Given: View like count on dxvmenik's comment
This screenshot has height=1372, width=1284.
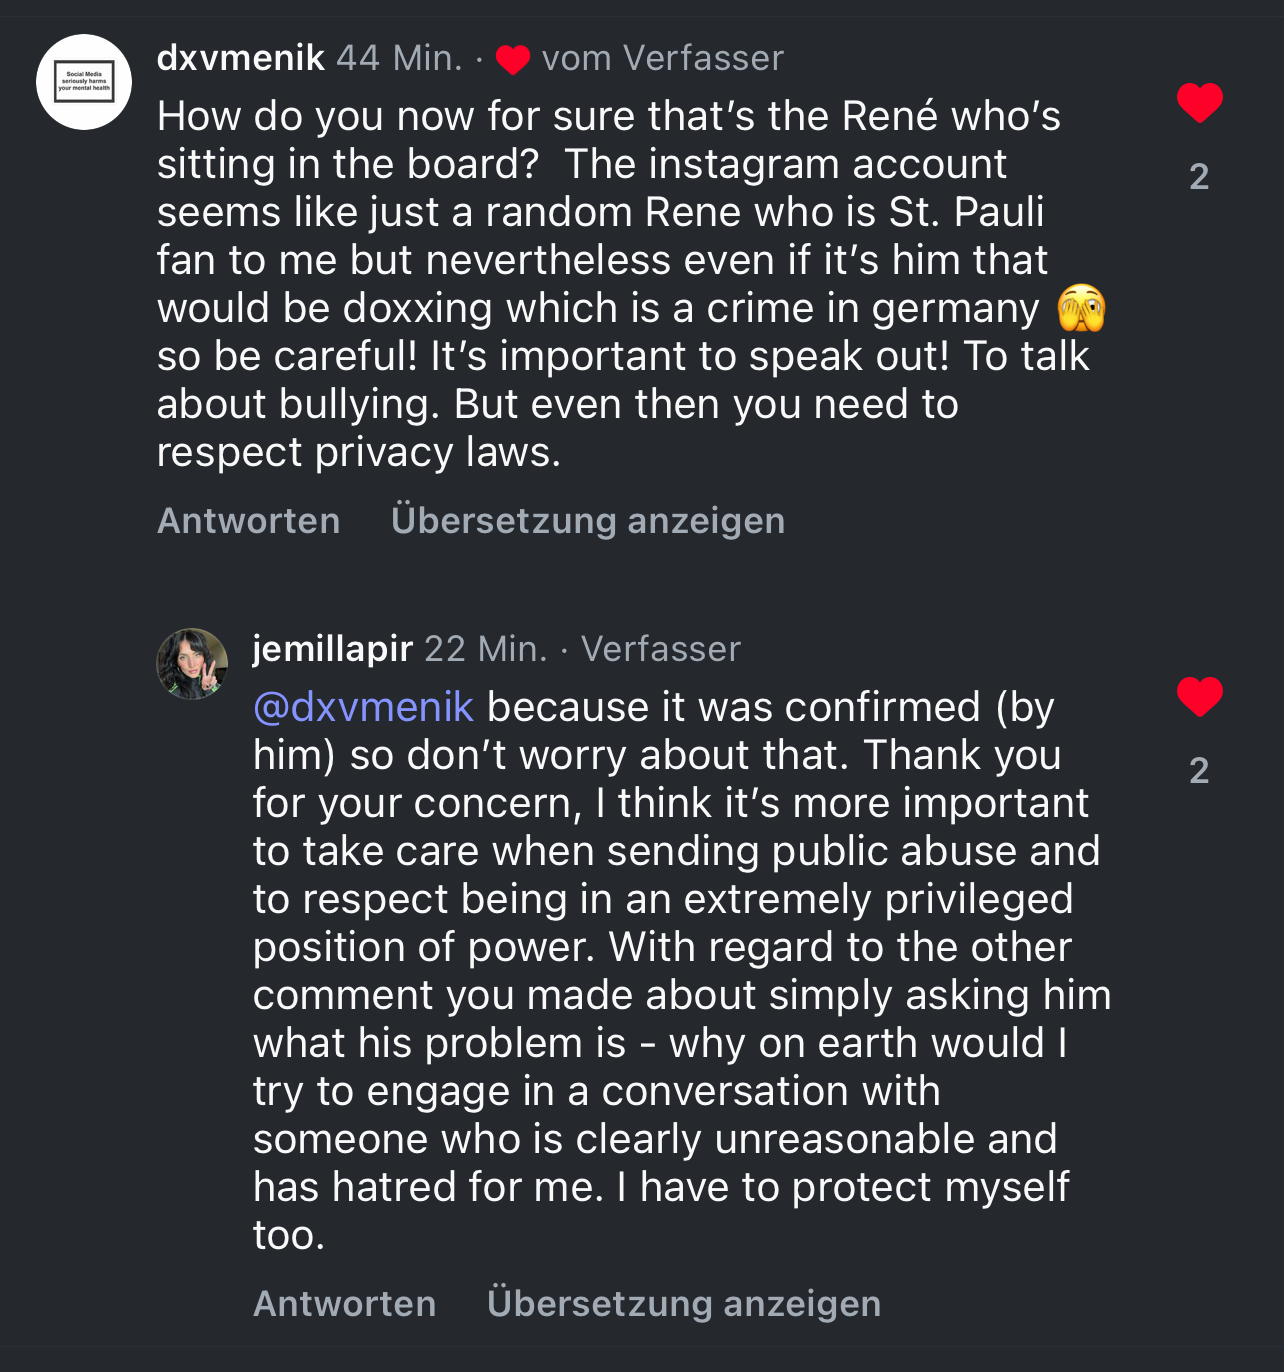Looking at the screenshot, I should coord(1199,177).
